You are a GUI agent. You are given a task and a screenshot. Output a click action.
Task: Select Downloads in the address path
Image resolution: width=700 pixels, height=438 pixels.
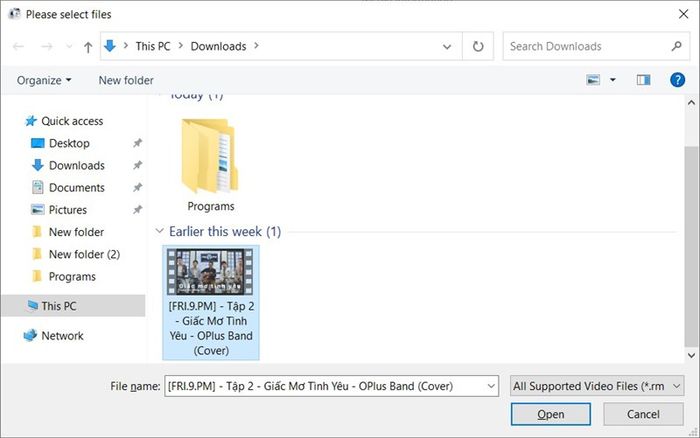pyautogui.click(x=218, y=46)
